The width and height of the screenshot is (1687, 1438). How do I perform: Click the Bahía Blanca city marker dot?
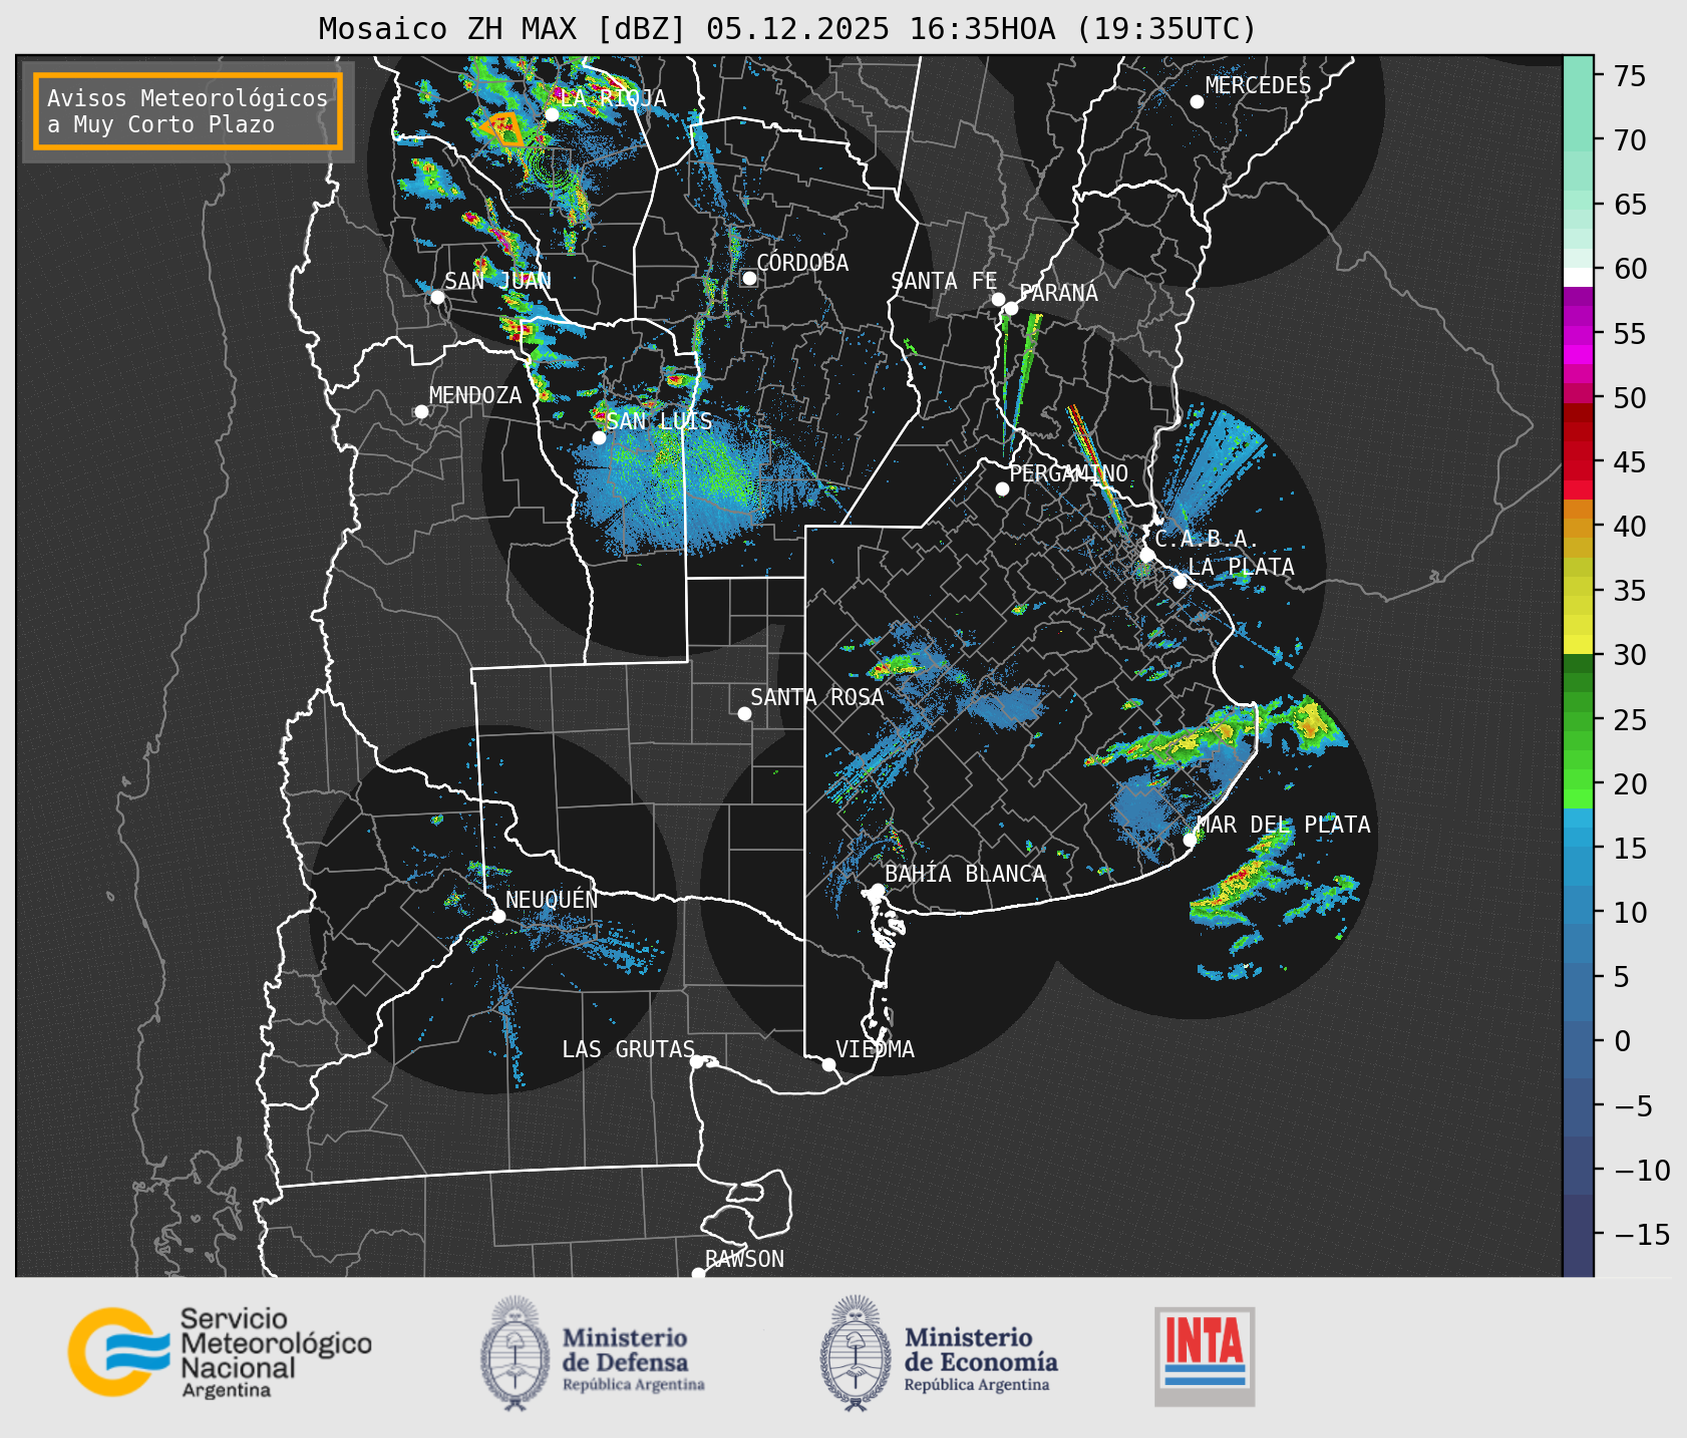(x=877, y=890)
